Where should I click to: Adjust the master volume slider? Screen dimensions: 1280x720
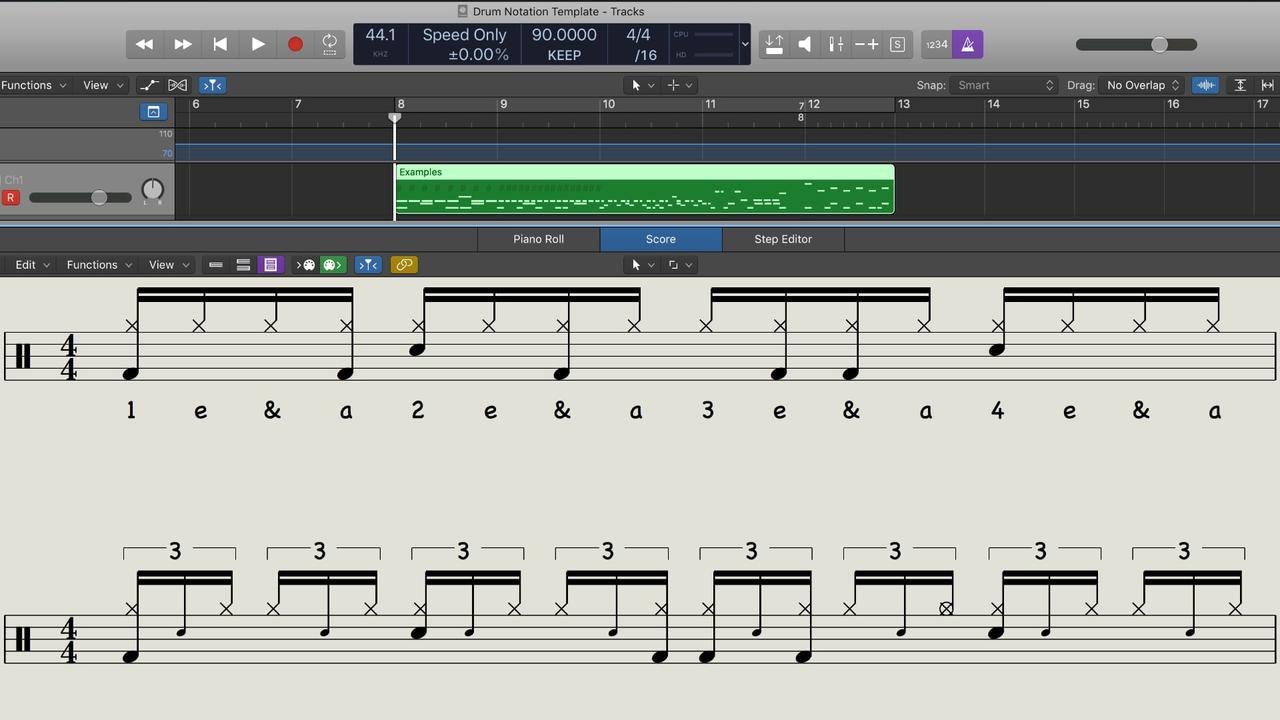[x=1158, y=44]
